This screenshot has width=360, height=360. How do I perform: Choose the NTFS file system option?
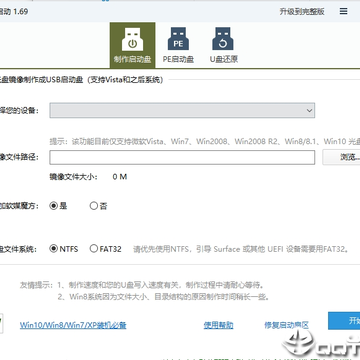(64, 249)
